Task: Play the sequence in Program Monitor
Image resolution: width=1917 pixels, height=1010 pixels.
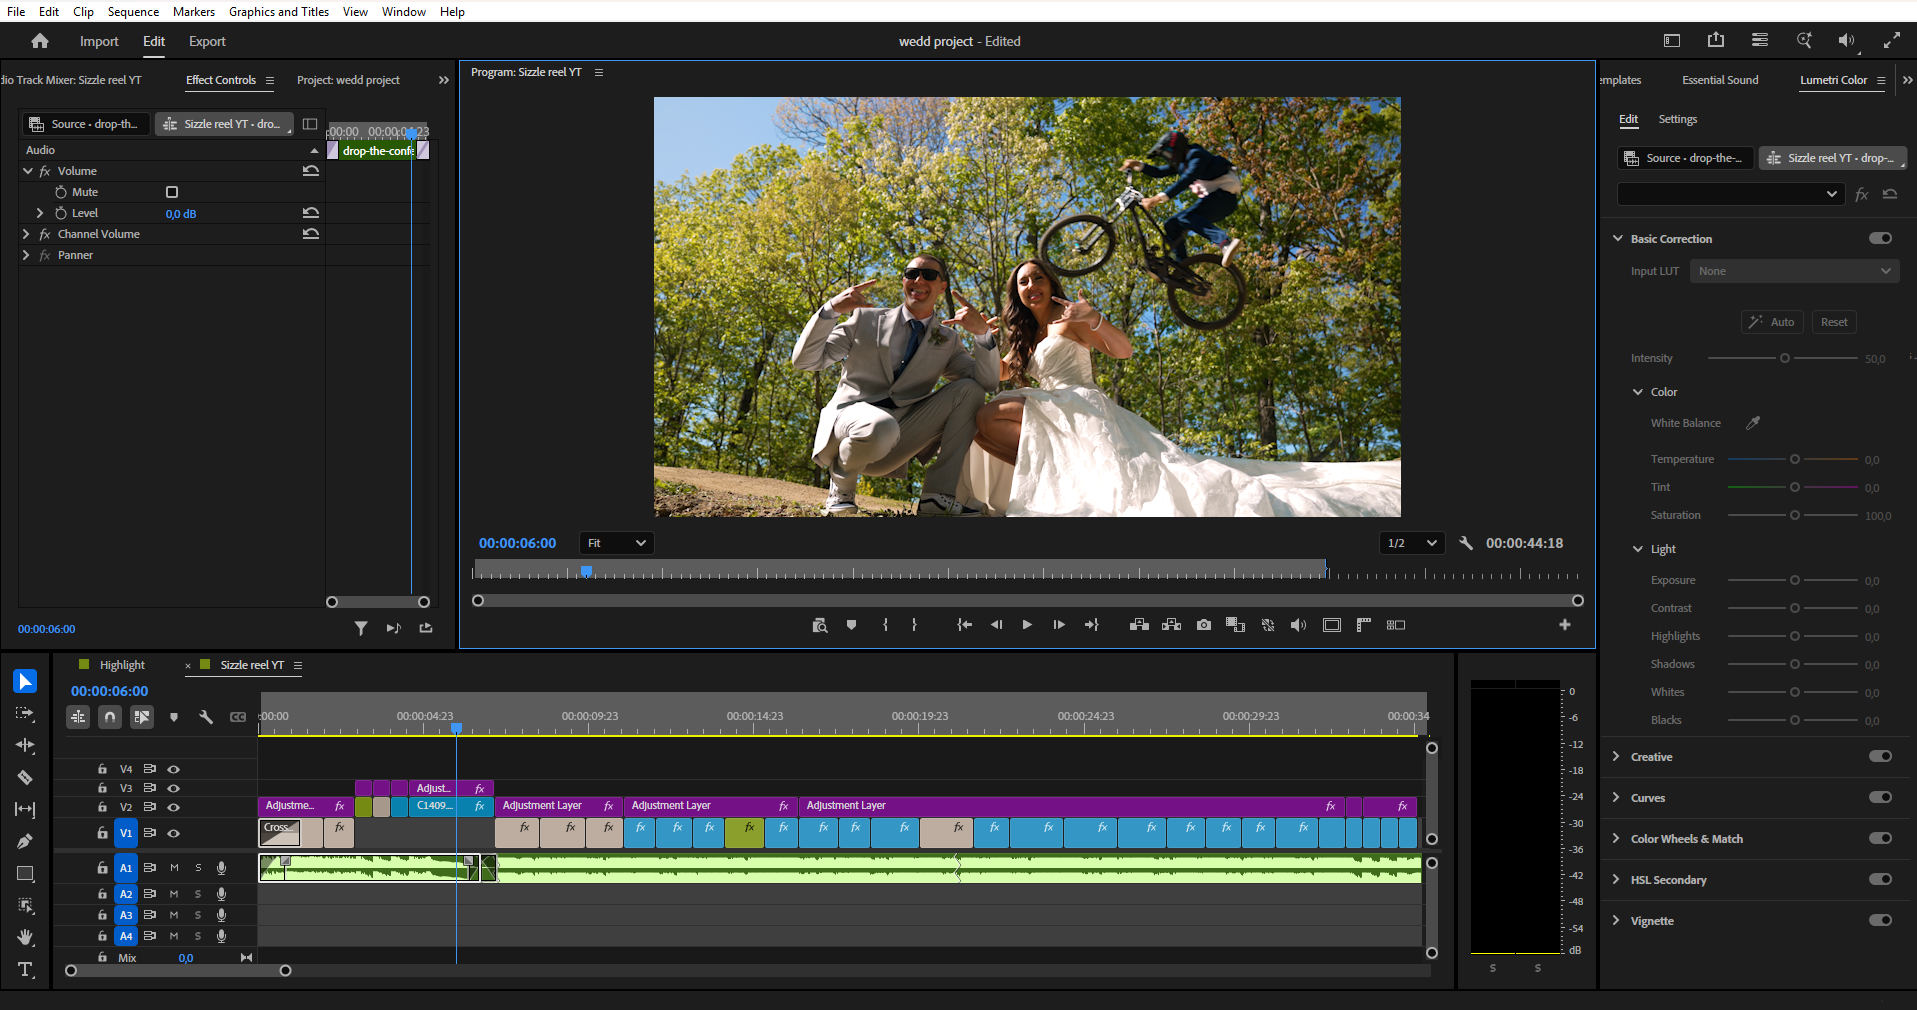Action: [1027, 625]
